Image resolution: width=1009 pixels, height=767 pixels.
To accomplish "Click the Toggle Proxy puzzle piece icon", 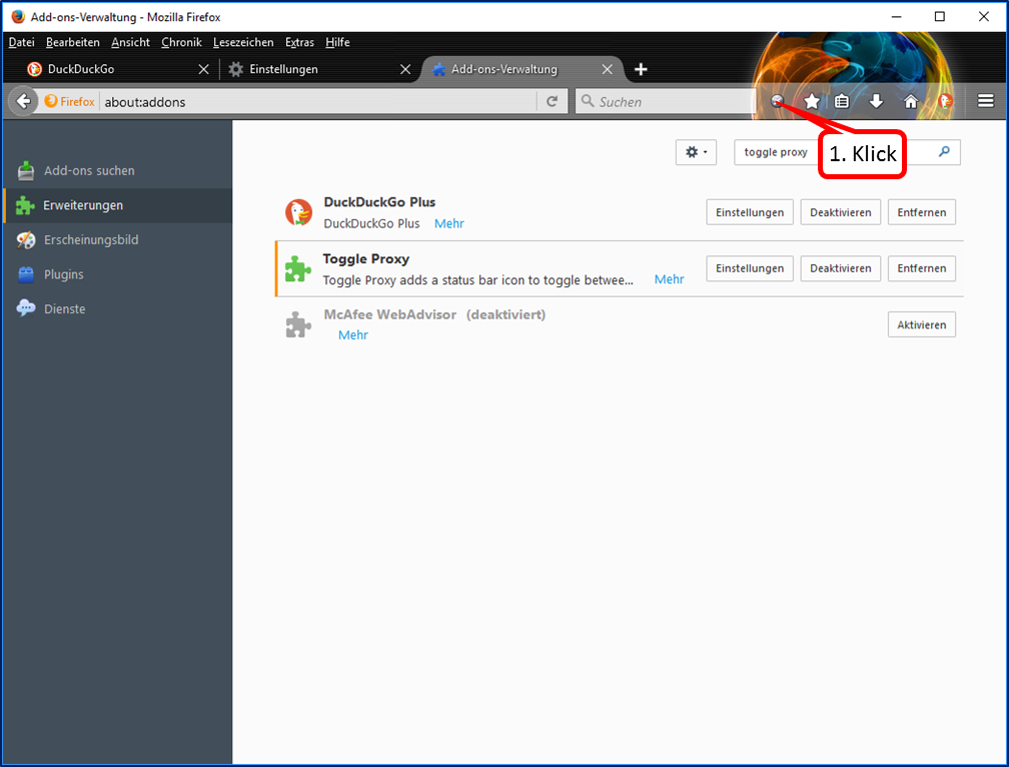I will click(x=298, y=268).
